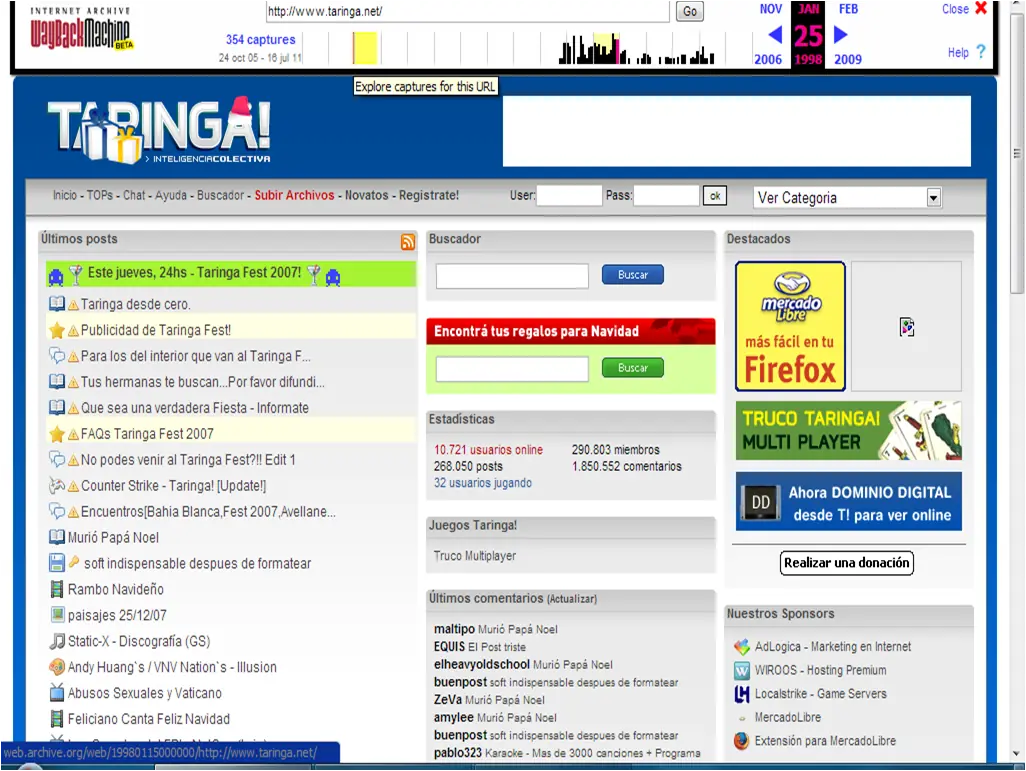Viewport: 1026px width, 771px height.
Task: Click Localstrike sponsor icon
Action: 741,694
